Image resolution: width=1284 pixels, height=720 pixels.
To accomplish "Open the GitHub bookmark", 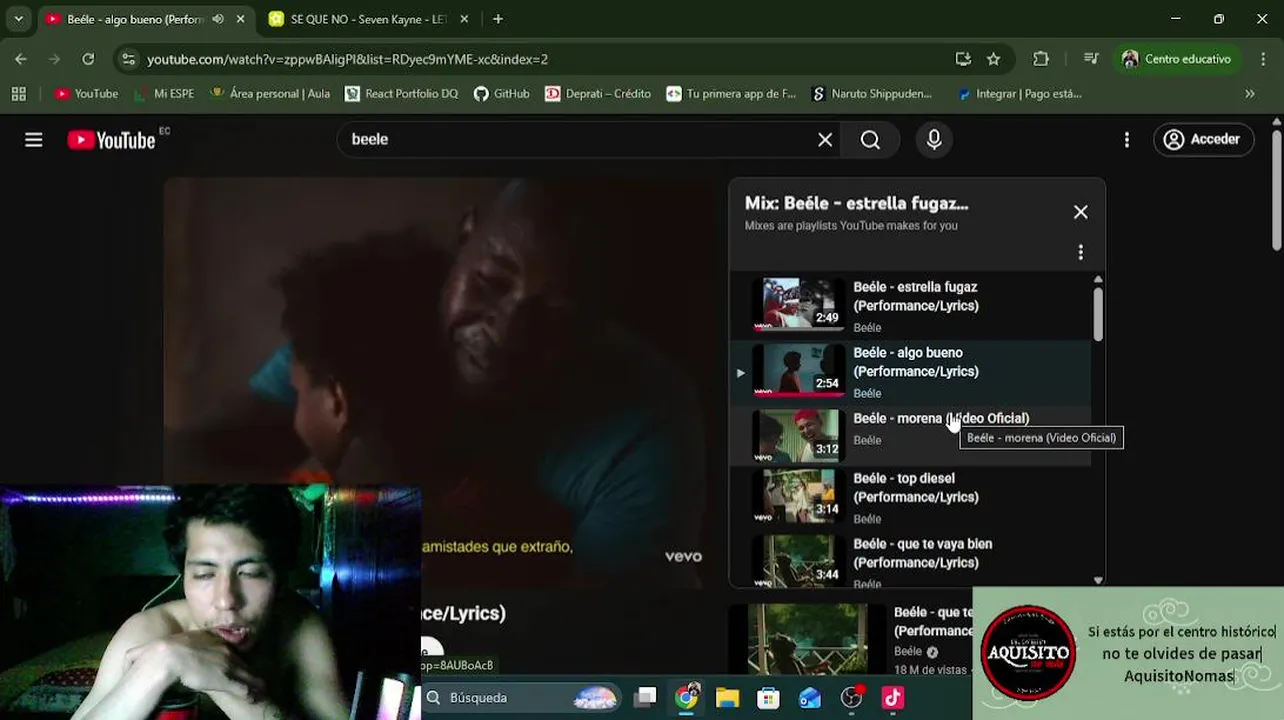I will pos(501,94).
